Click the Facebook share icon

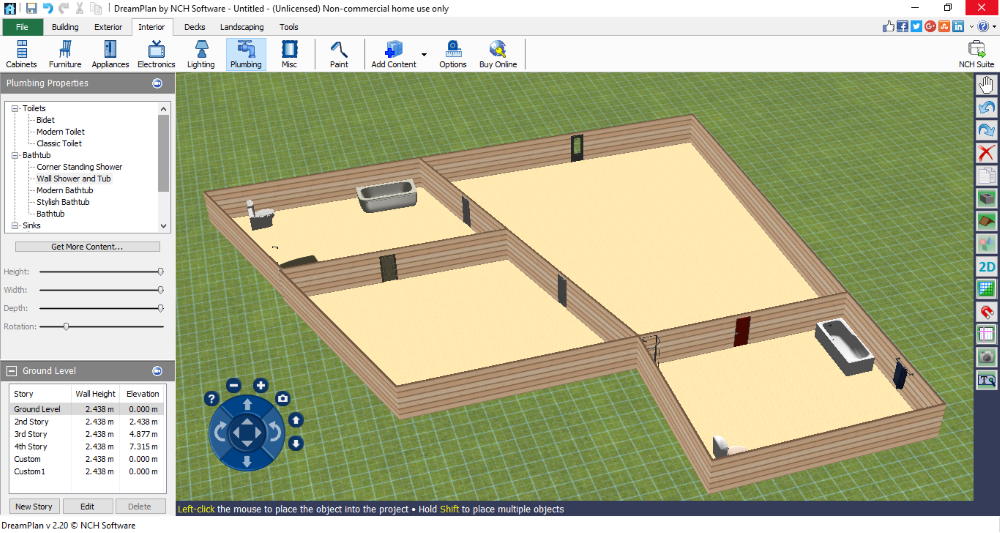(x=902, y=26)
